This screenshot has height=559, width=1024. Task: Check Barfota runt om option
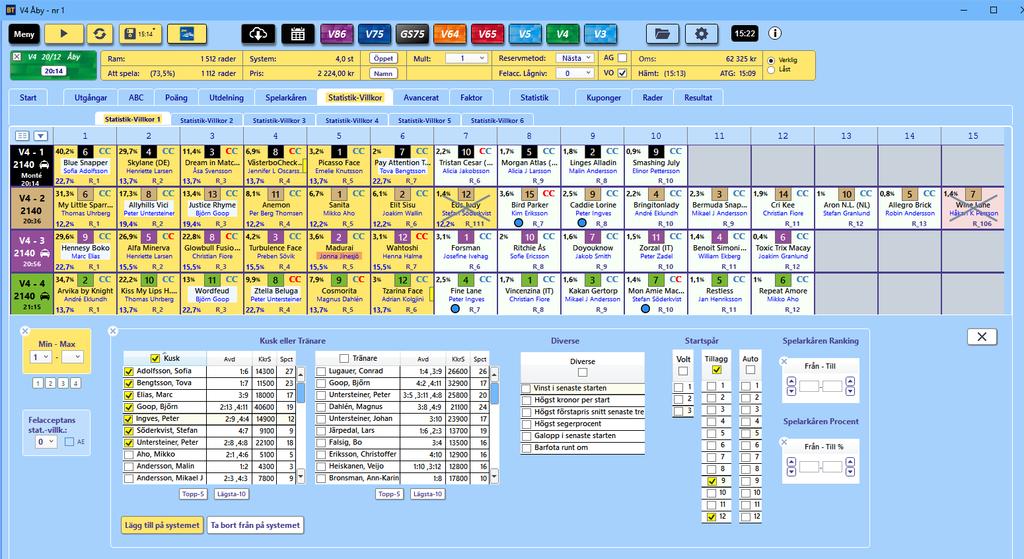coord(526,449)
